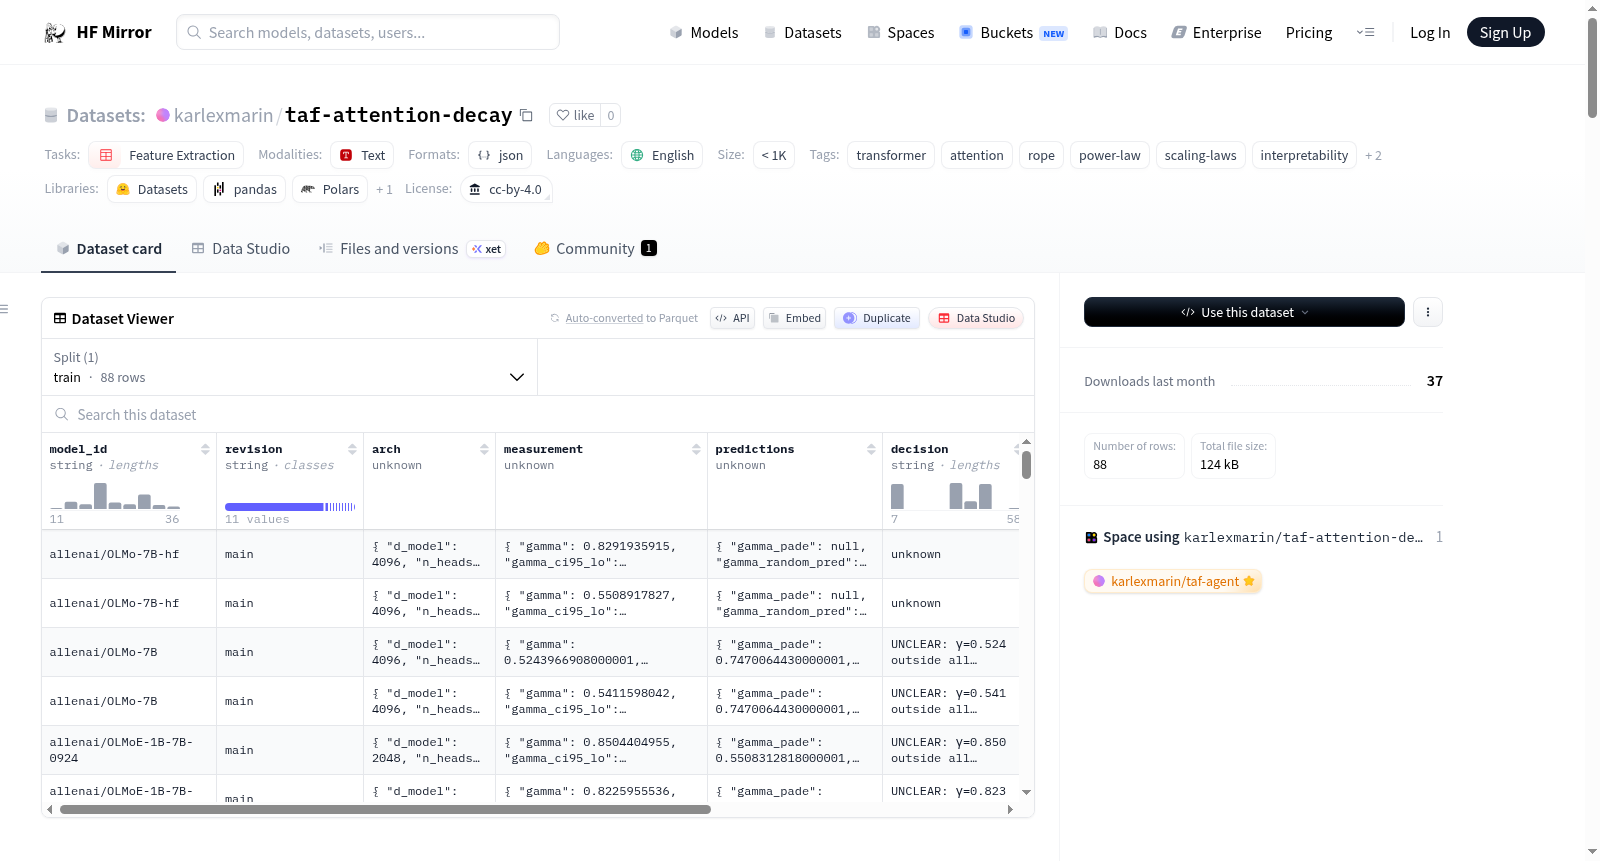Click the karlexmarin avatar icon
This screenshot has width=1600, height=861.
[163, 115]
